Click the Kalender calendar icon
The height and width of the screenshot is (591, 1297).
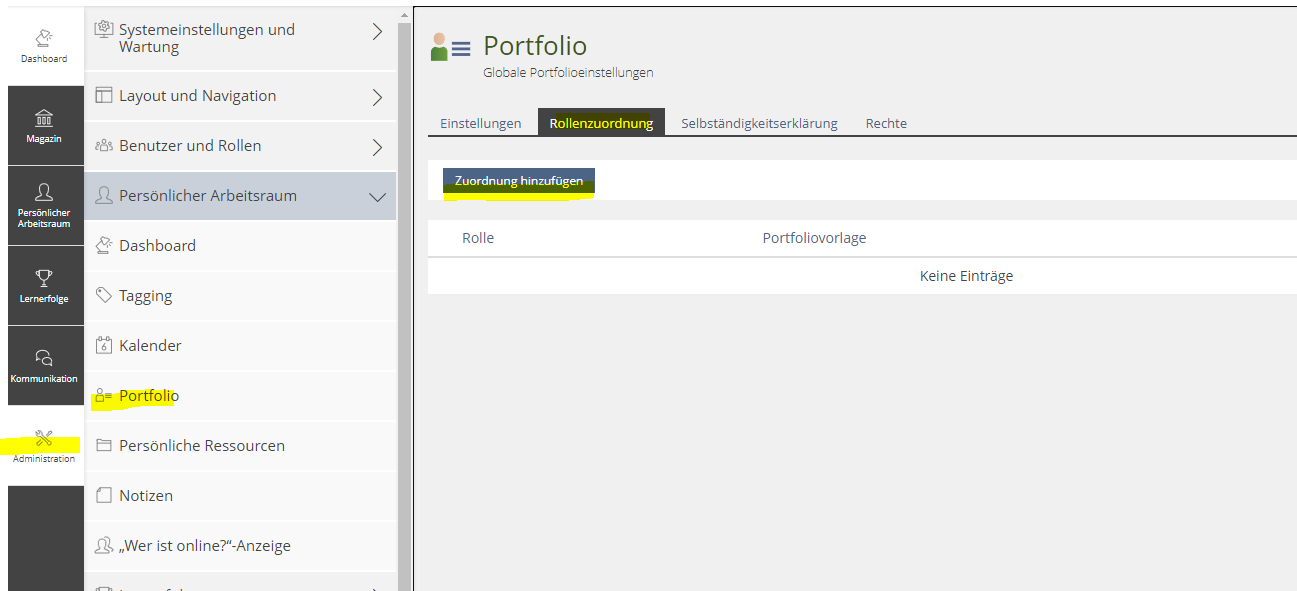pyautogui.click(x=103, y=345)
